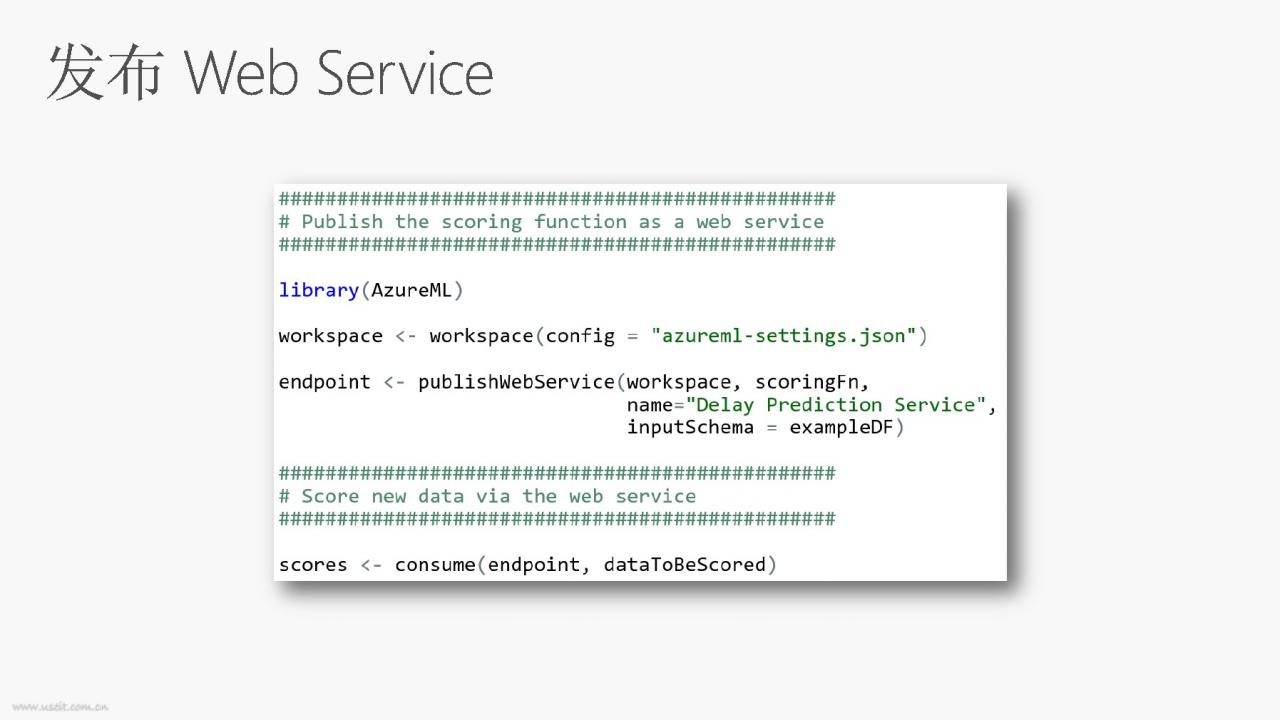Click the string "Delay Prediction Service"
This screenshot has width=1280, height=720.
click(x=836, y=405)
